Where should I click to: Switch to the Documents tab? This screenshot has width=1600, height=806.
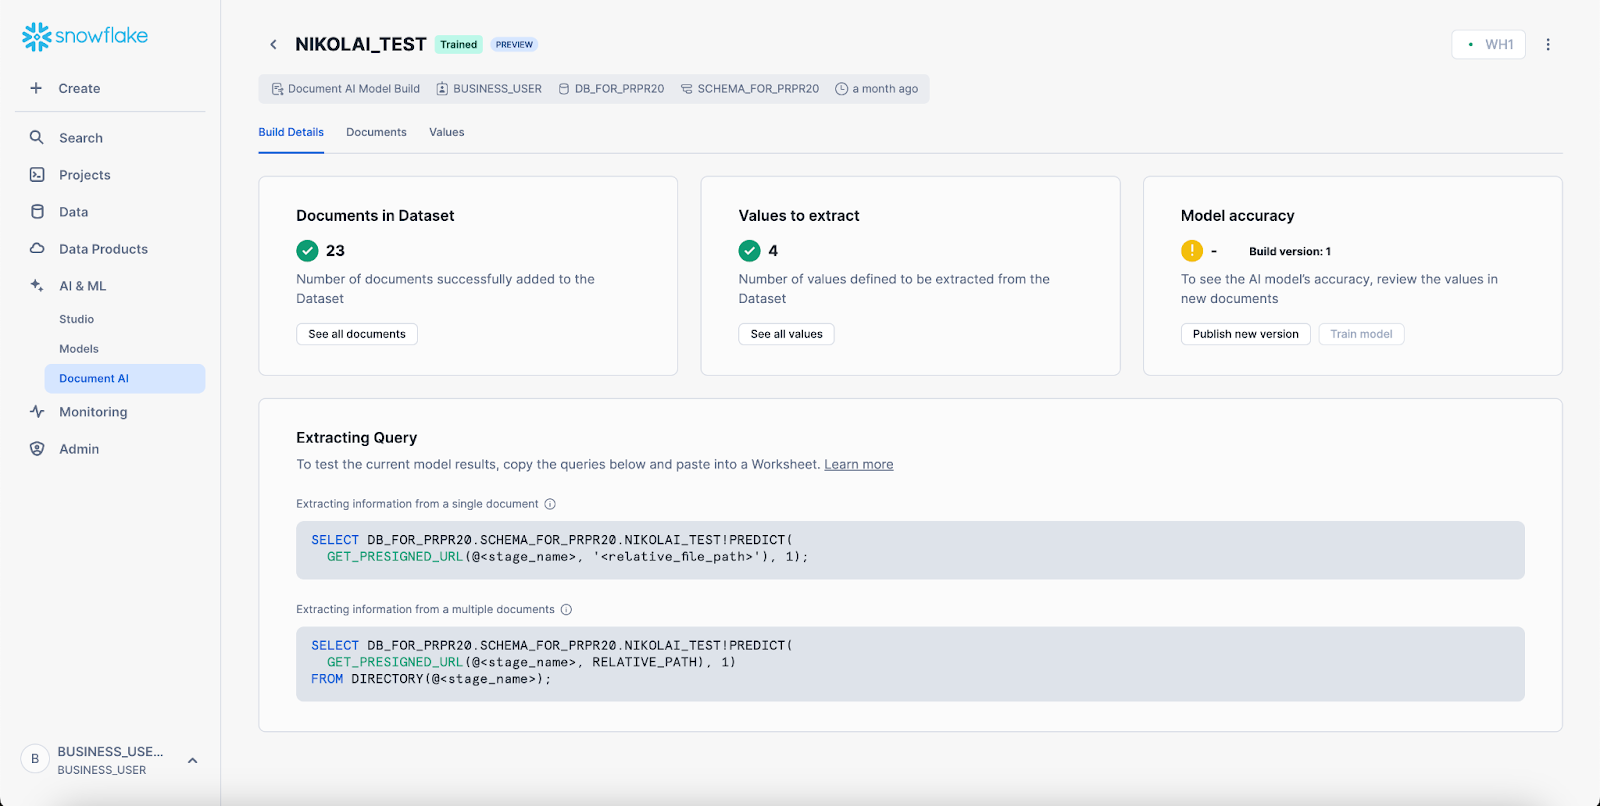[x=376, y=132]
